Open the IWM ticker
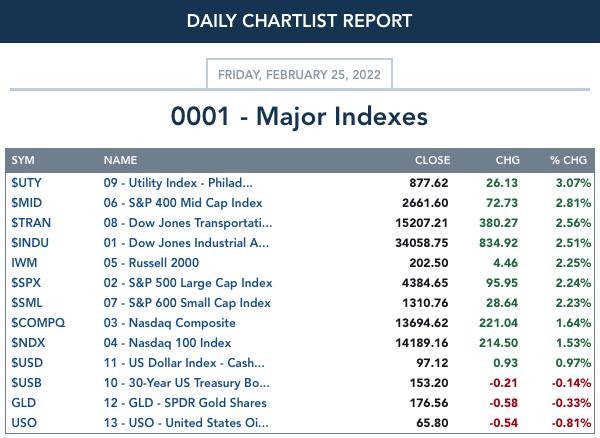This screenshot has height=438, width=600. [x=24, y=263]
